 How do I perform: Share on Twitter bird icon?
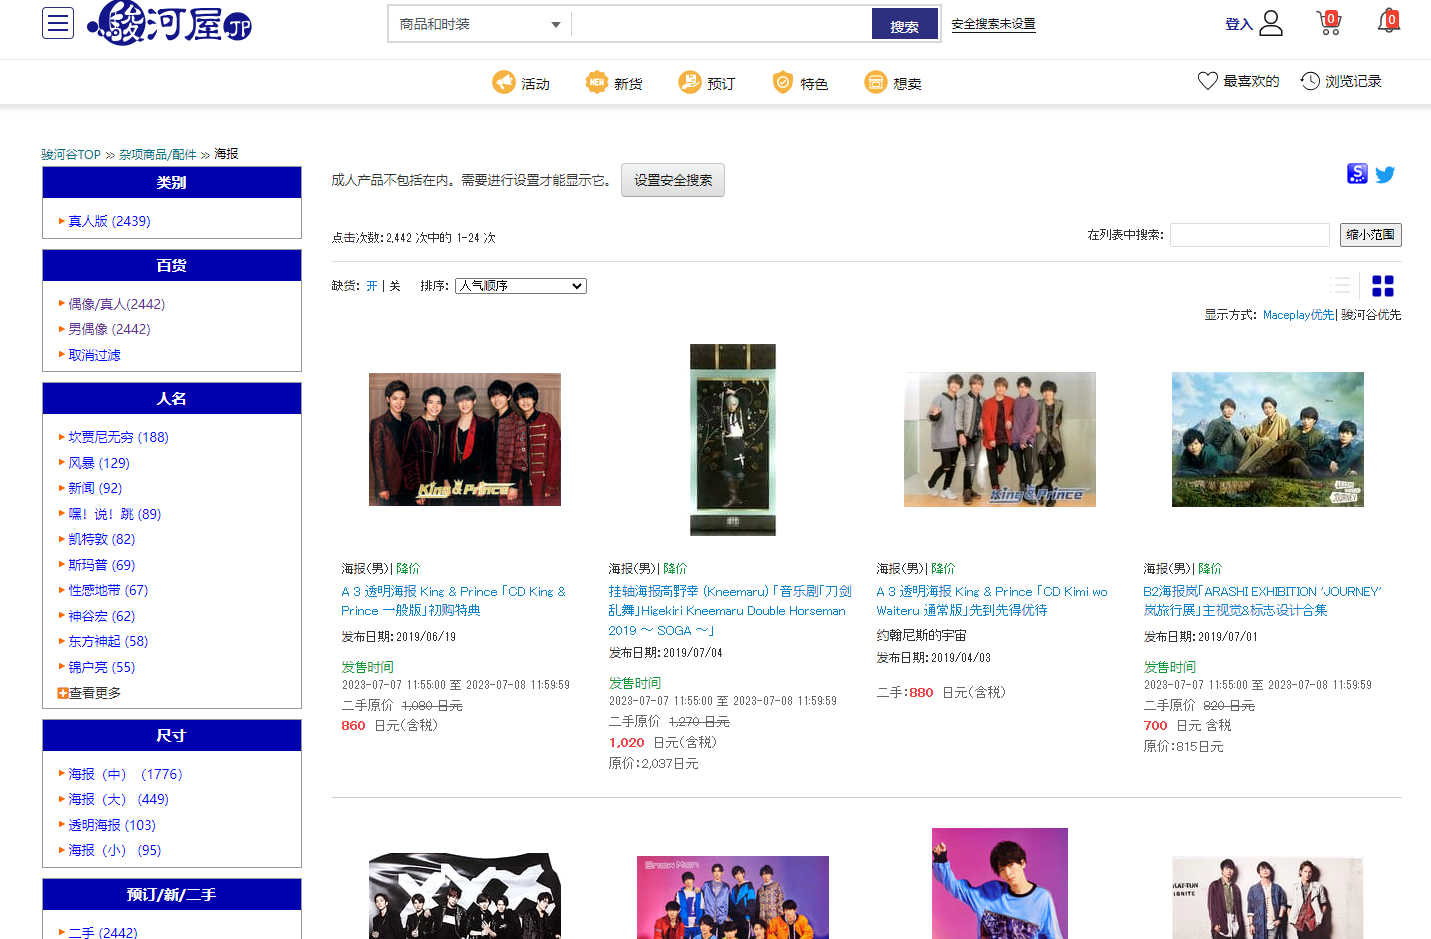click(1385, 175)
